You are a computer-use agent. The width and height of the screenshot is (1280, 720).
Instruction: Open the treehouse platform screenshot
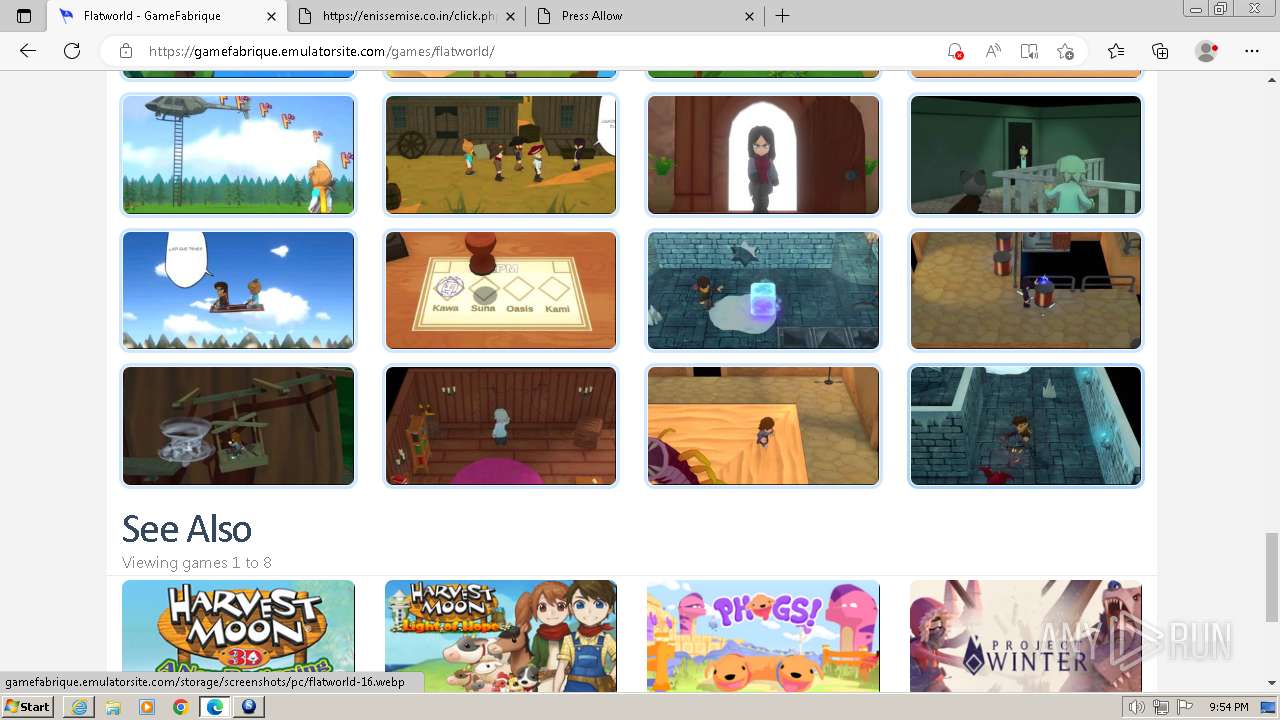[238, 426]
